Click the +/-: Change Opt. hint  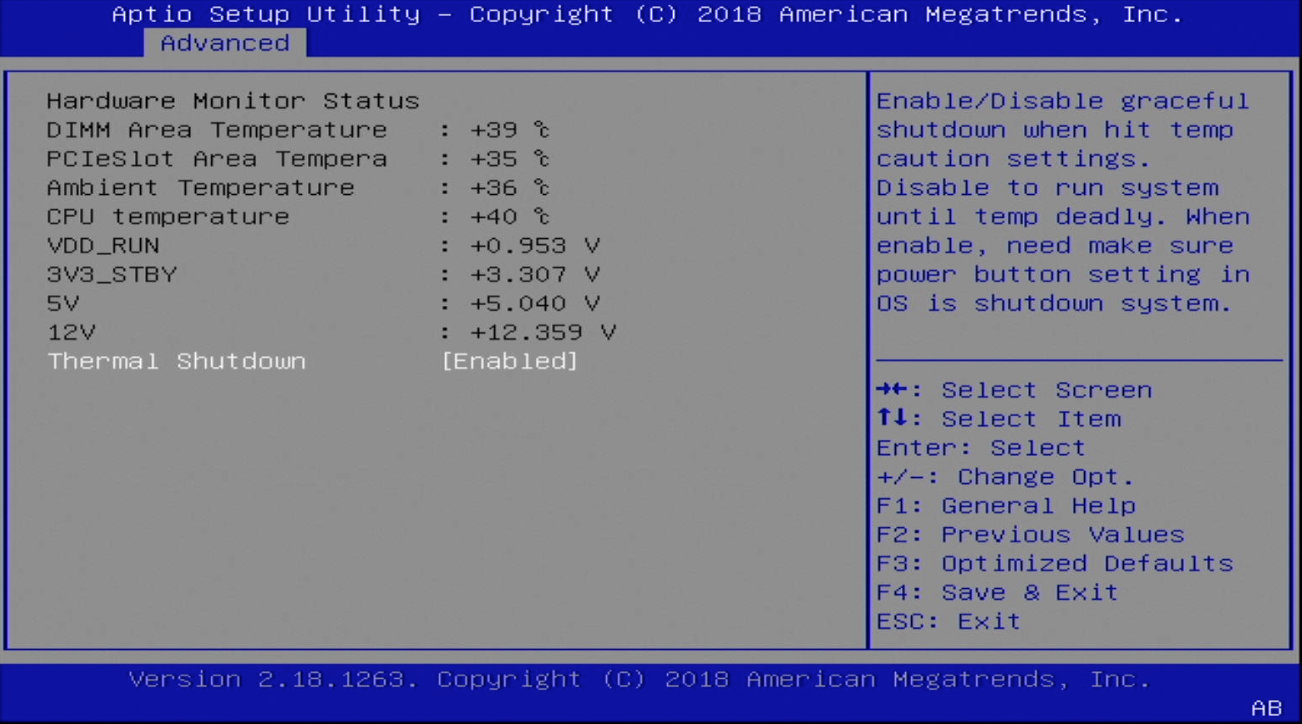tap(1005, 477)
